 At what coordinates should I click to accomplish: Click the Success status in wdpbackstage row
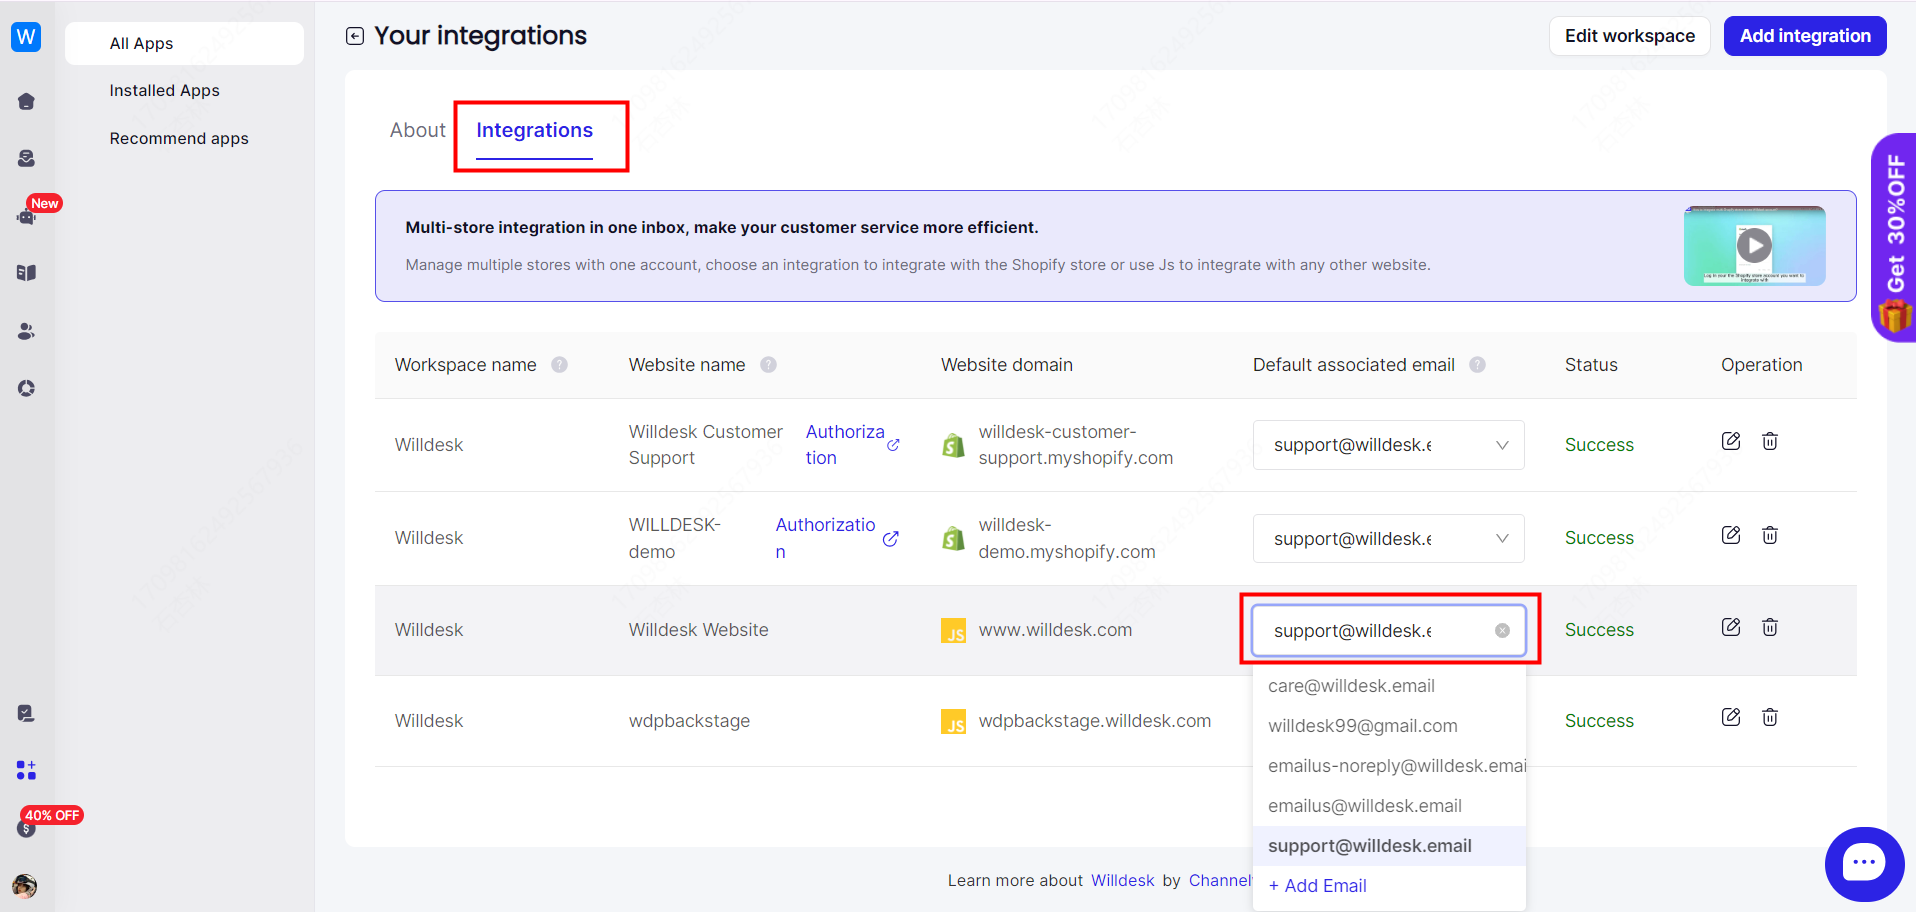point(1599,721)
